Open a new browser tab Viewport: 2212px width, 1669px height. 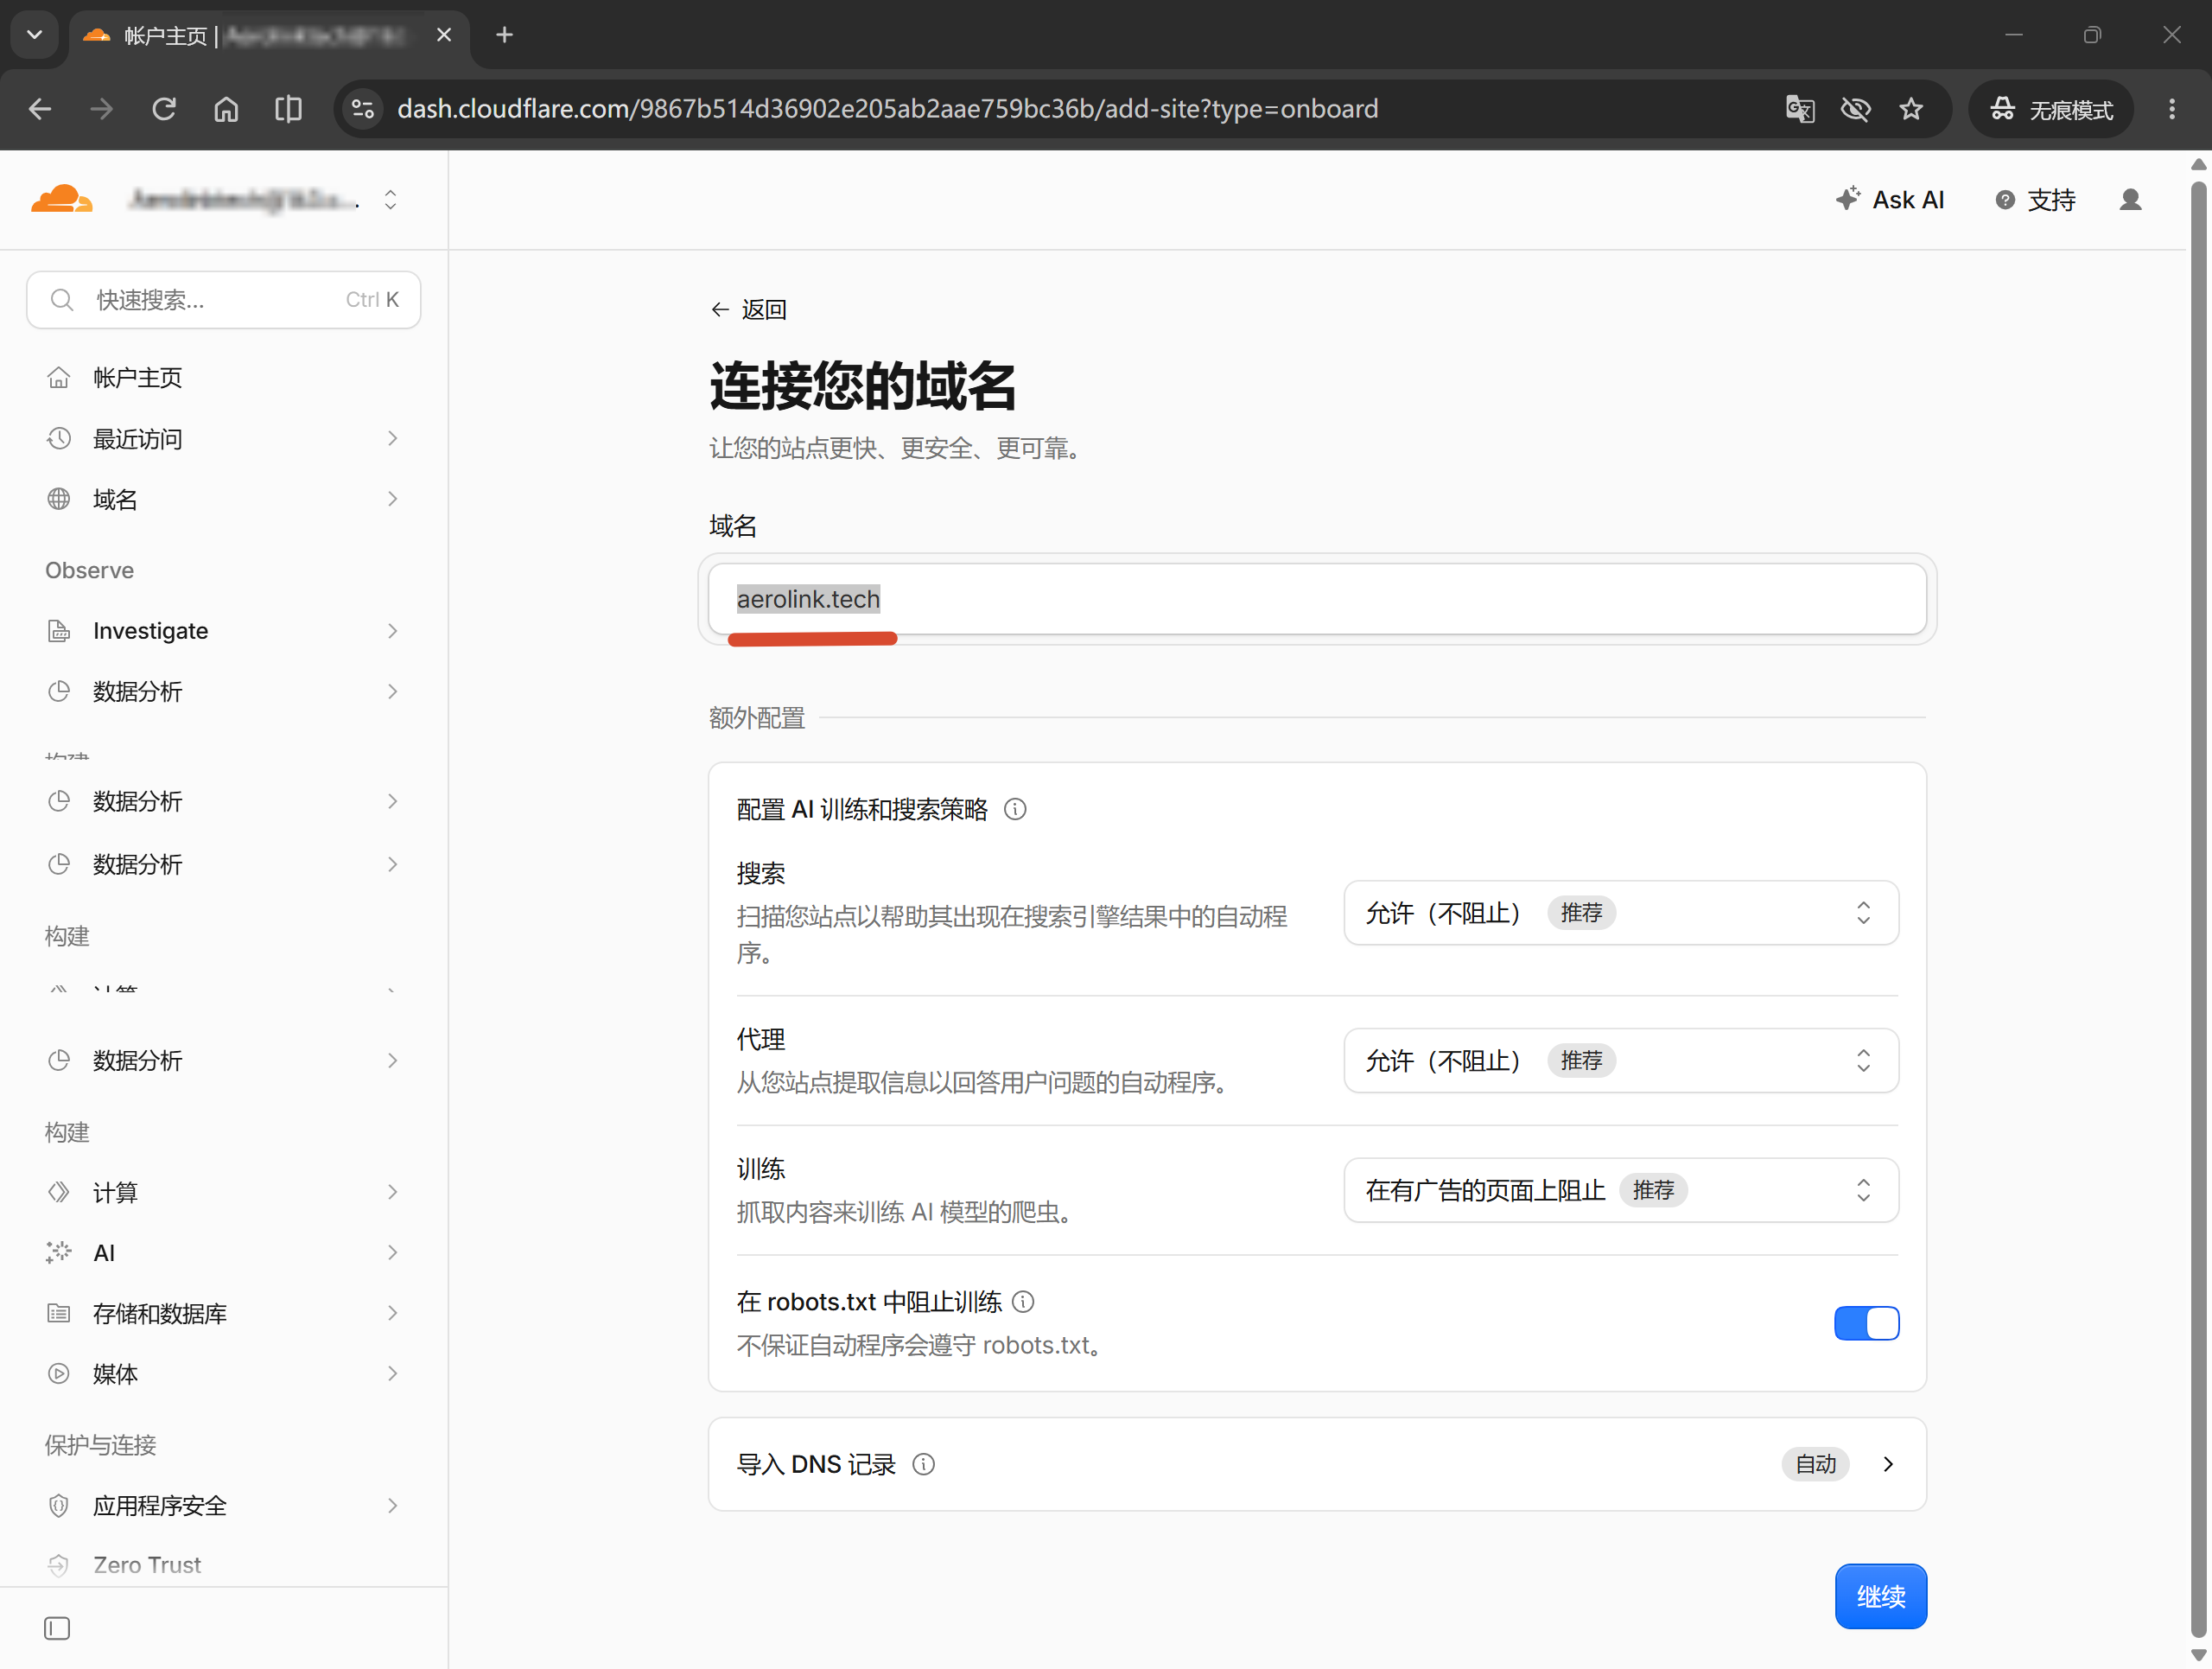(x=505, y=35)
